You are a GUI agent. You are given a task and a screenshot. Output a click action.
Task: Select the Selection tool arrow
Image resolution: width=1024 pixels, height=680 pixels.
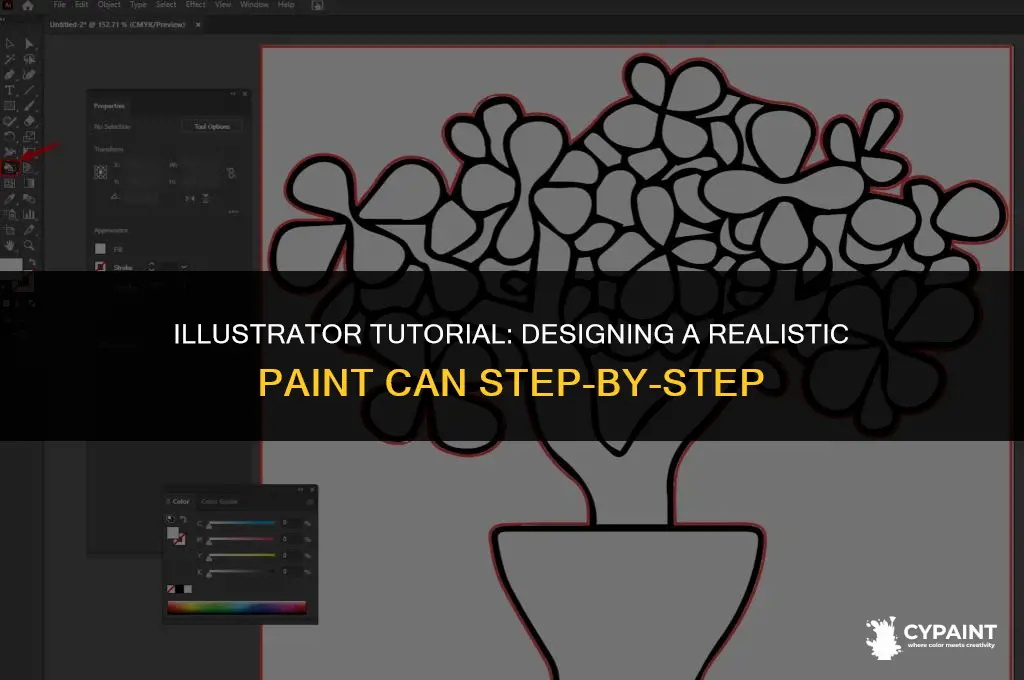coord(10,44)
